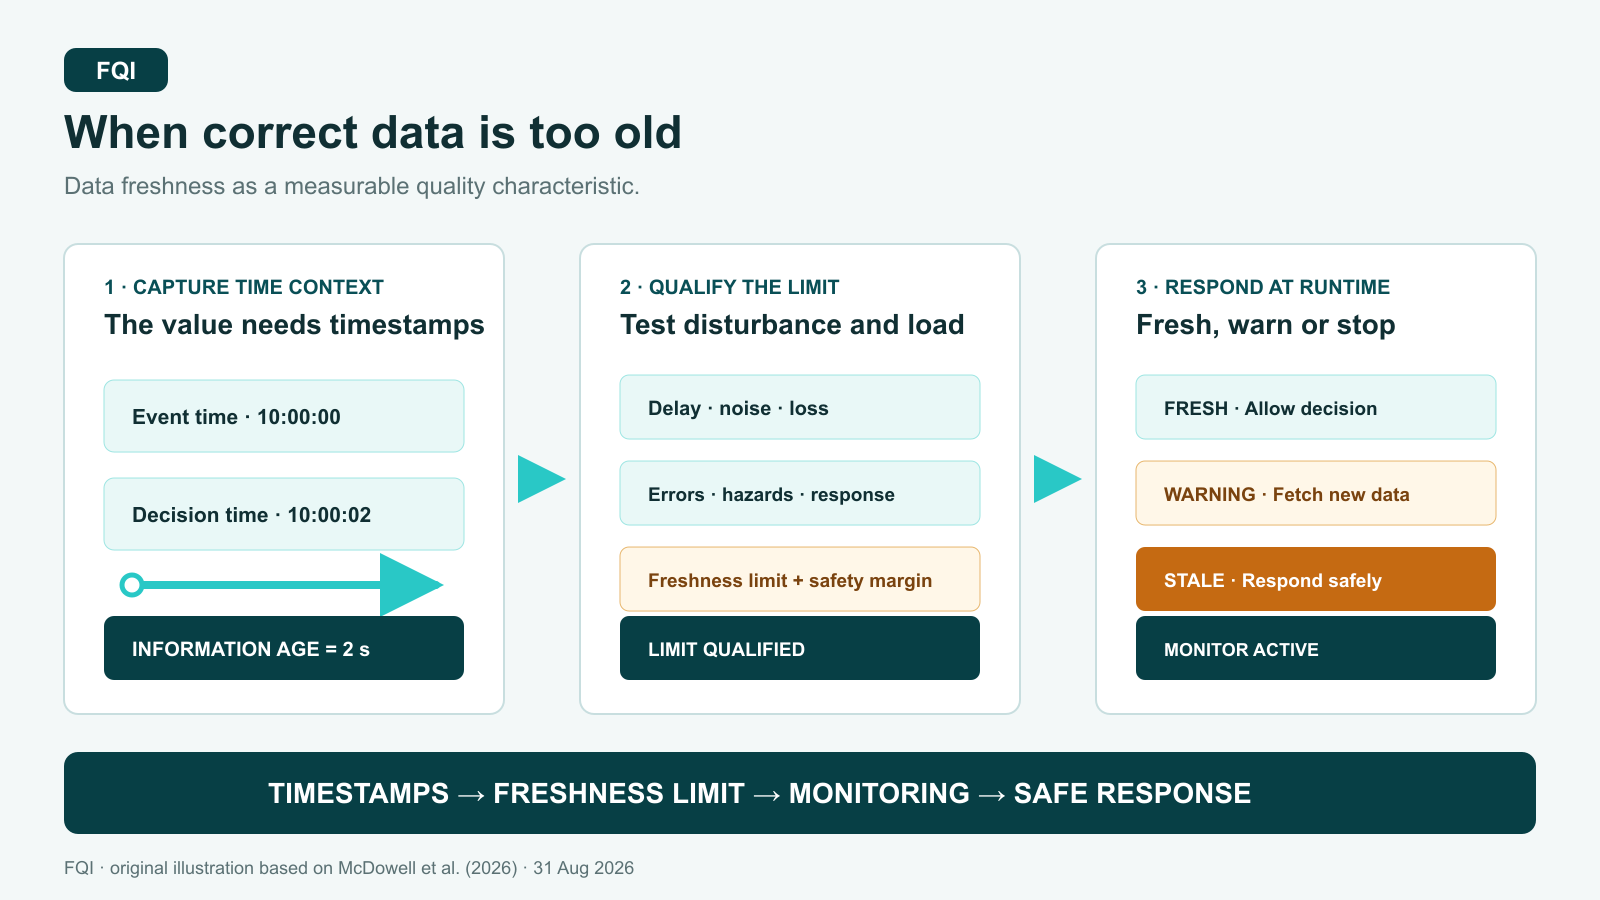Click the 'INFORMATION AGE = 2 s' bar

pos(284,648)
